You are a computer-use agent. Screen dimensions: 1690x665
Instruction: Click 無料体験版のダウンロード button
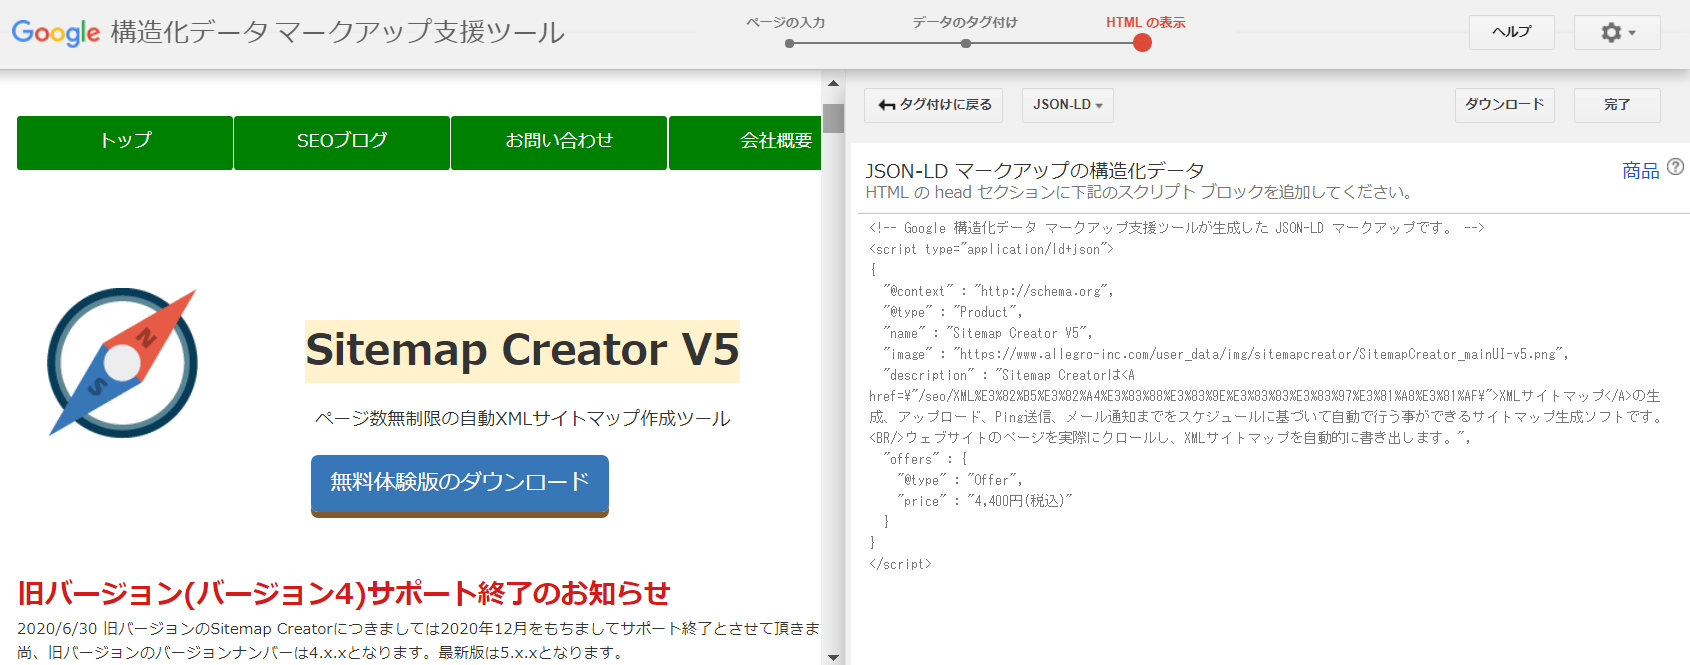pyautogui.click(x=460, y=484)
